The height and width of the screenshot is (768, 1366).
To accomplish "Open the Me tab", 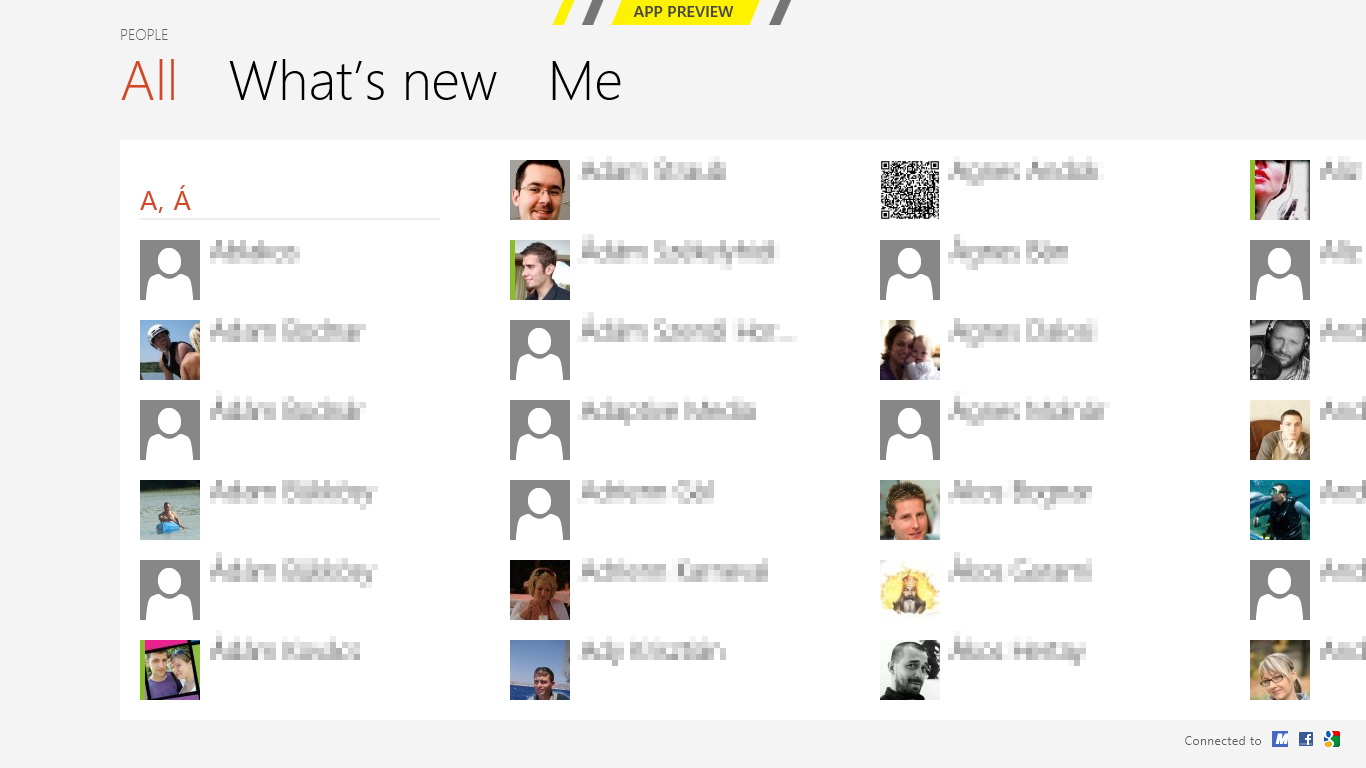I will (585, 81).
